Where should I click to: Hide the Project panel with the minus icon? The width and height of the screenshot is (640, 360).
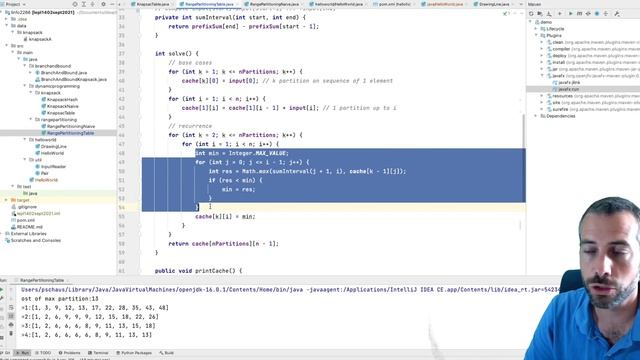pyautogui.click(x=112, y=4)
